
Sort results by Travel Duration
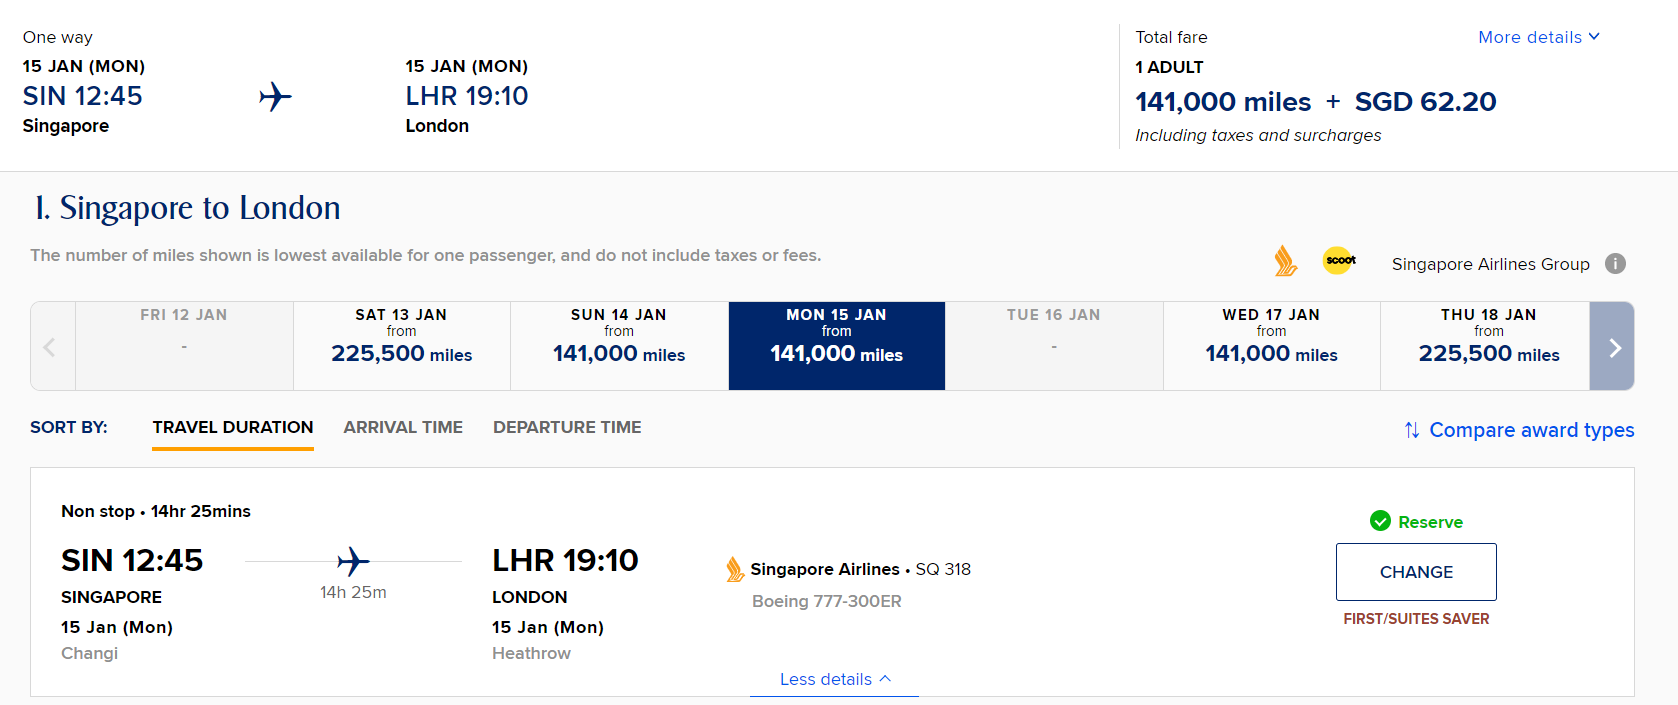233,427
